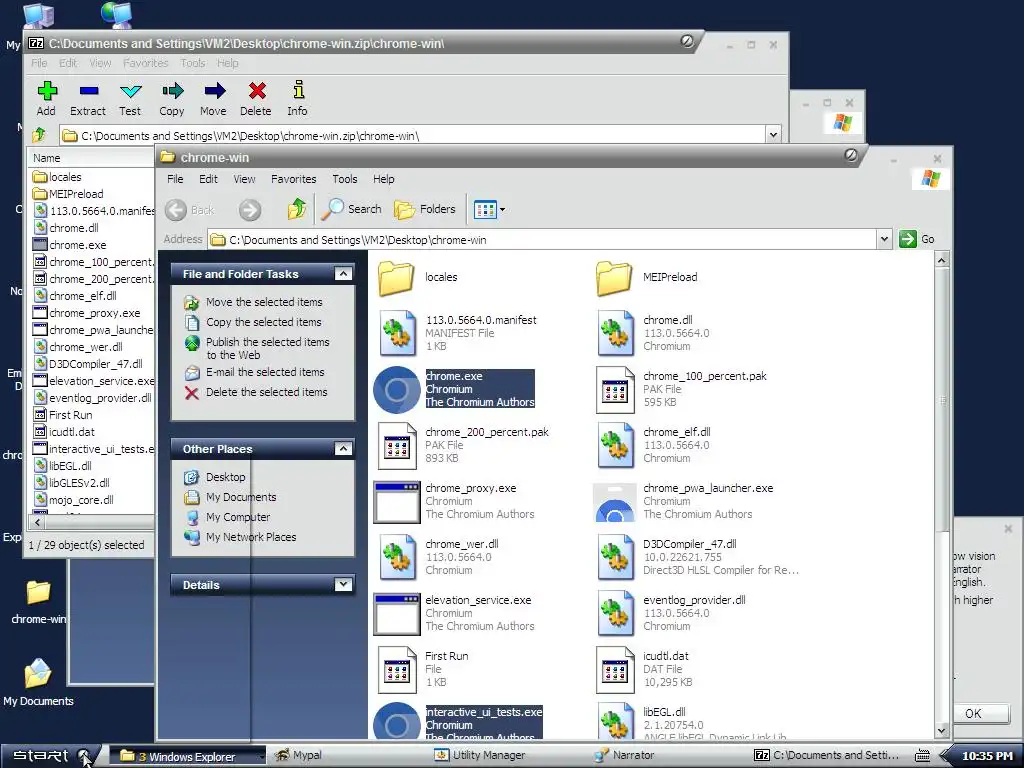Click E-mail the selected items link
Viewport: 1024px width, 768px height.
click(x=265, y=372)
